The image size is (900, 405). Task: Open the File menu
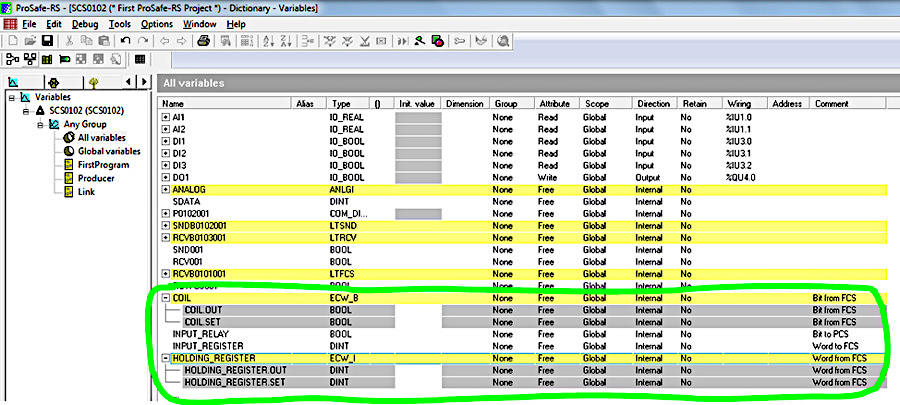[x=29, y=24]
